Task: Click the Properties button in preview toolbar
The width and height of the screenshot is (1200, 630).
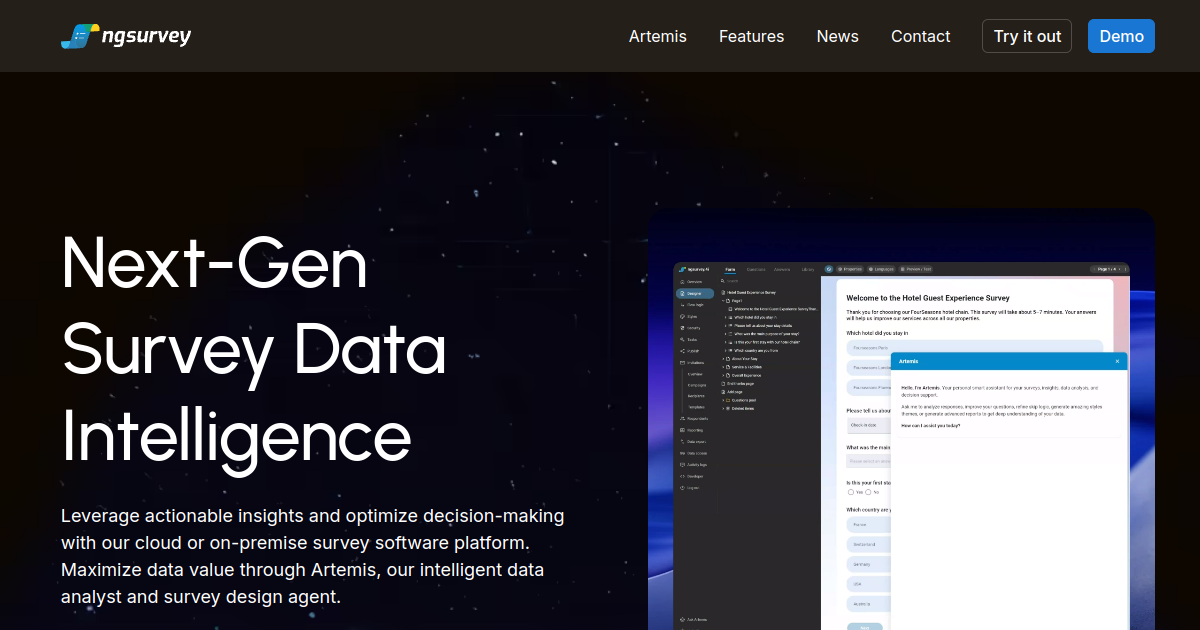Action: [x=850, y=269]
